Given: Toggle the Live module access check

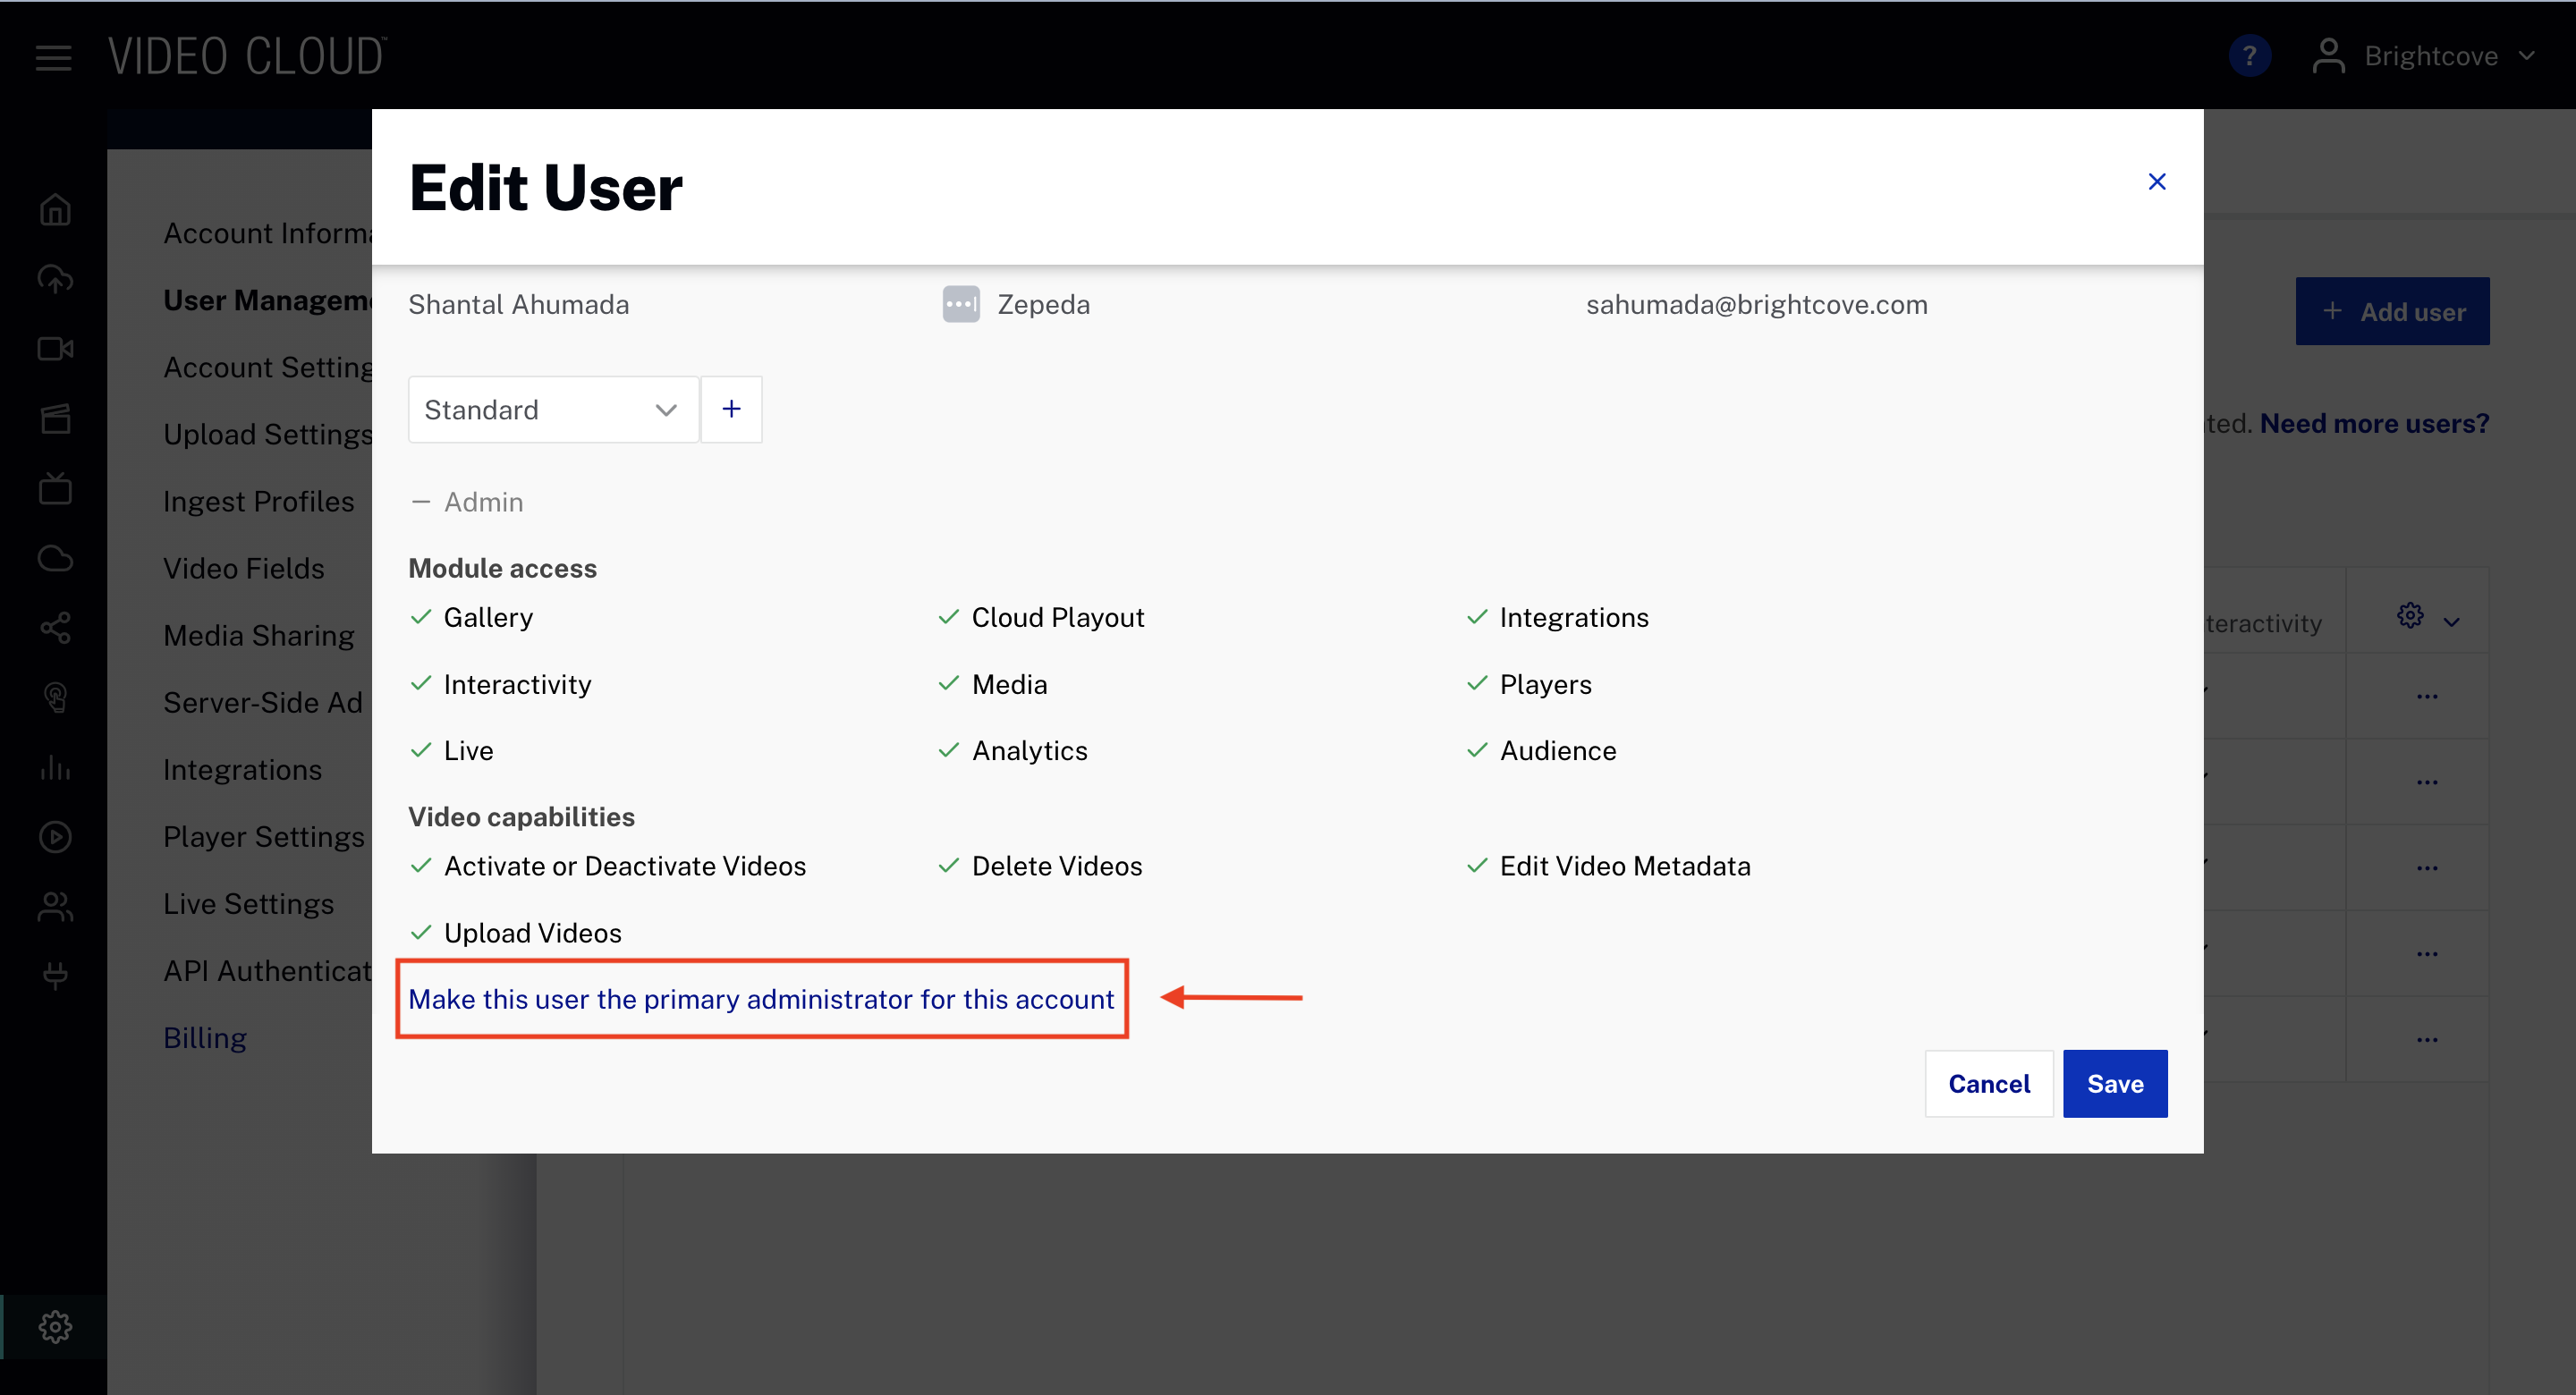Looking at the screenshot, I should 421,750.
